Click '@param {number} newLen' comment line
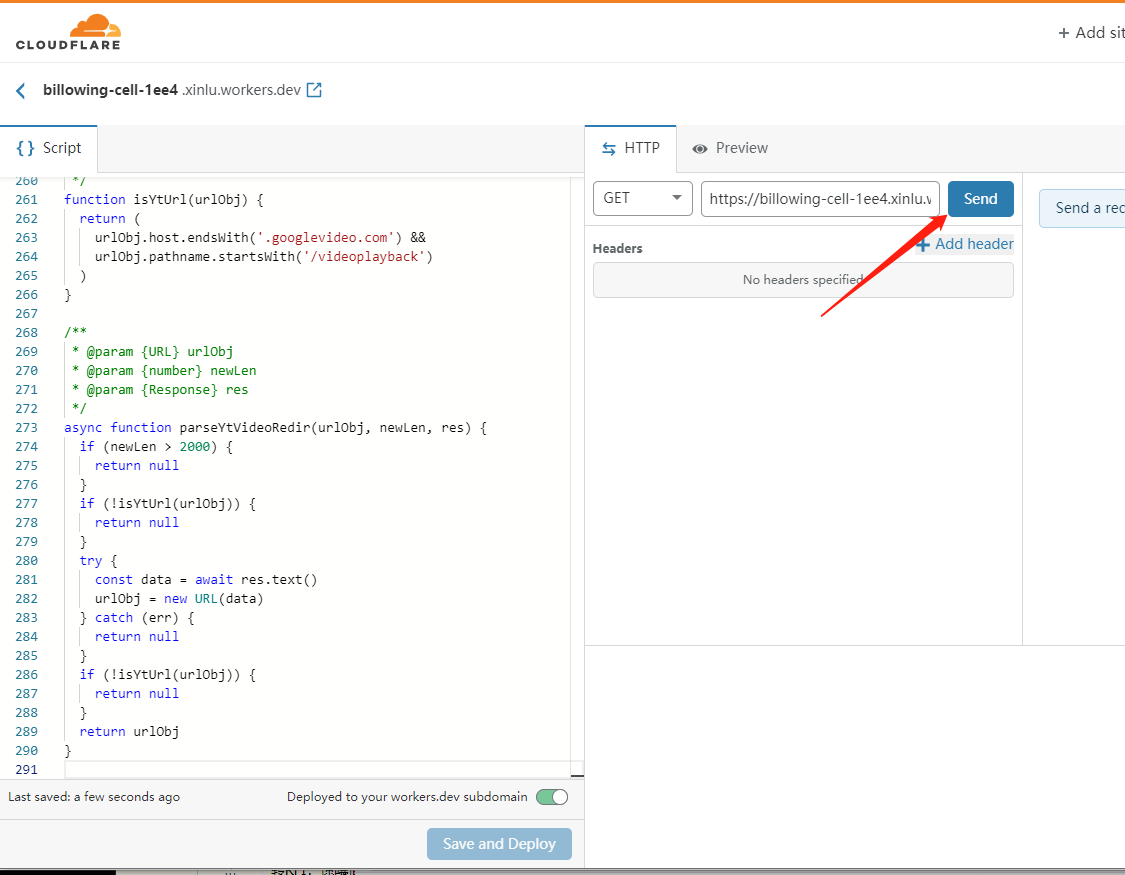Screen dimensions: 1125x875 point(164,371)
